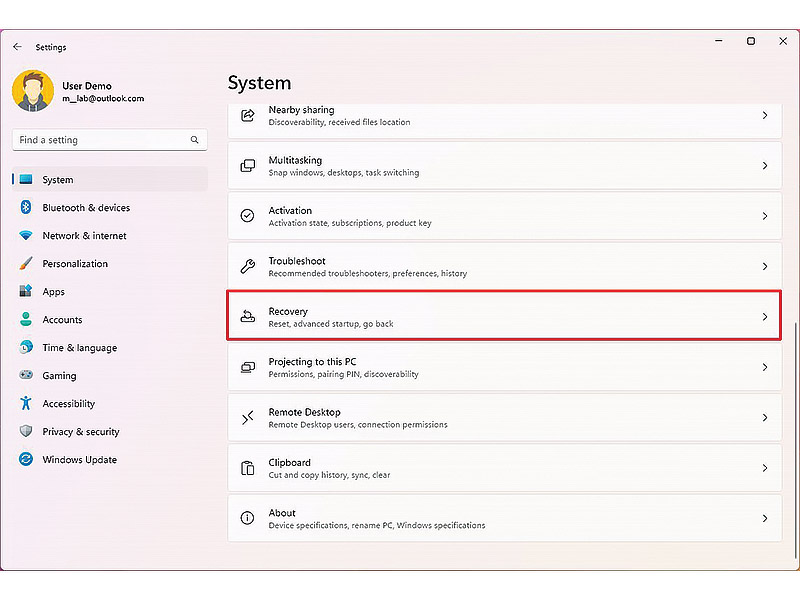Go to Bluetooth & devices section
The width and height of the screenshot is (800, 600).
tap(86, 208)
